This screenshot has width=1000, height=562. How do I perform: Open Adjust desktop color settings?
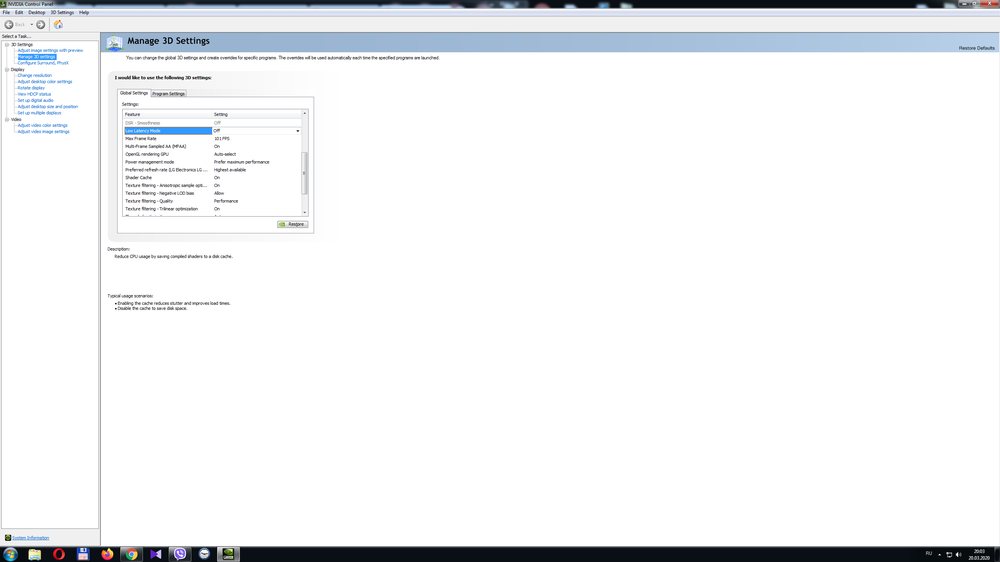[x=45, y=82]
